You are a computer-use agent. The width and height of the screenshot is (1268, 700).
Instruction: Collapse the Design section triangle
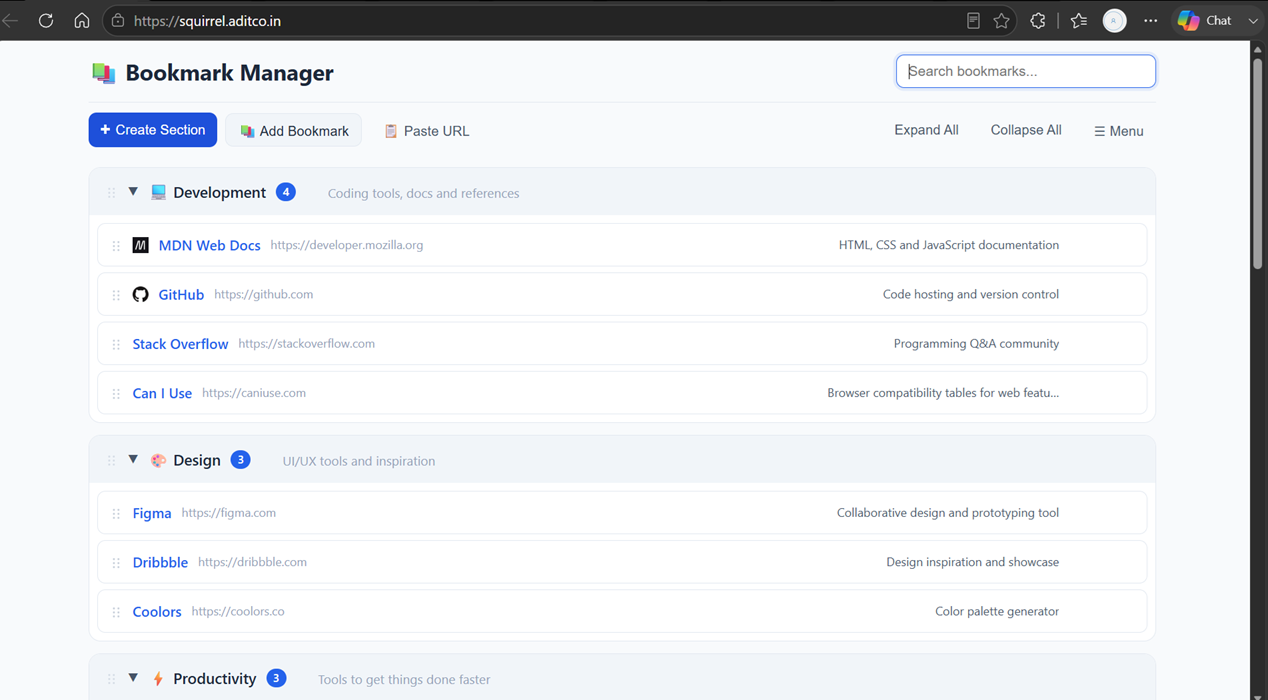point(133,460)
